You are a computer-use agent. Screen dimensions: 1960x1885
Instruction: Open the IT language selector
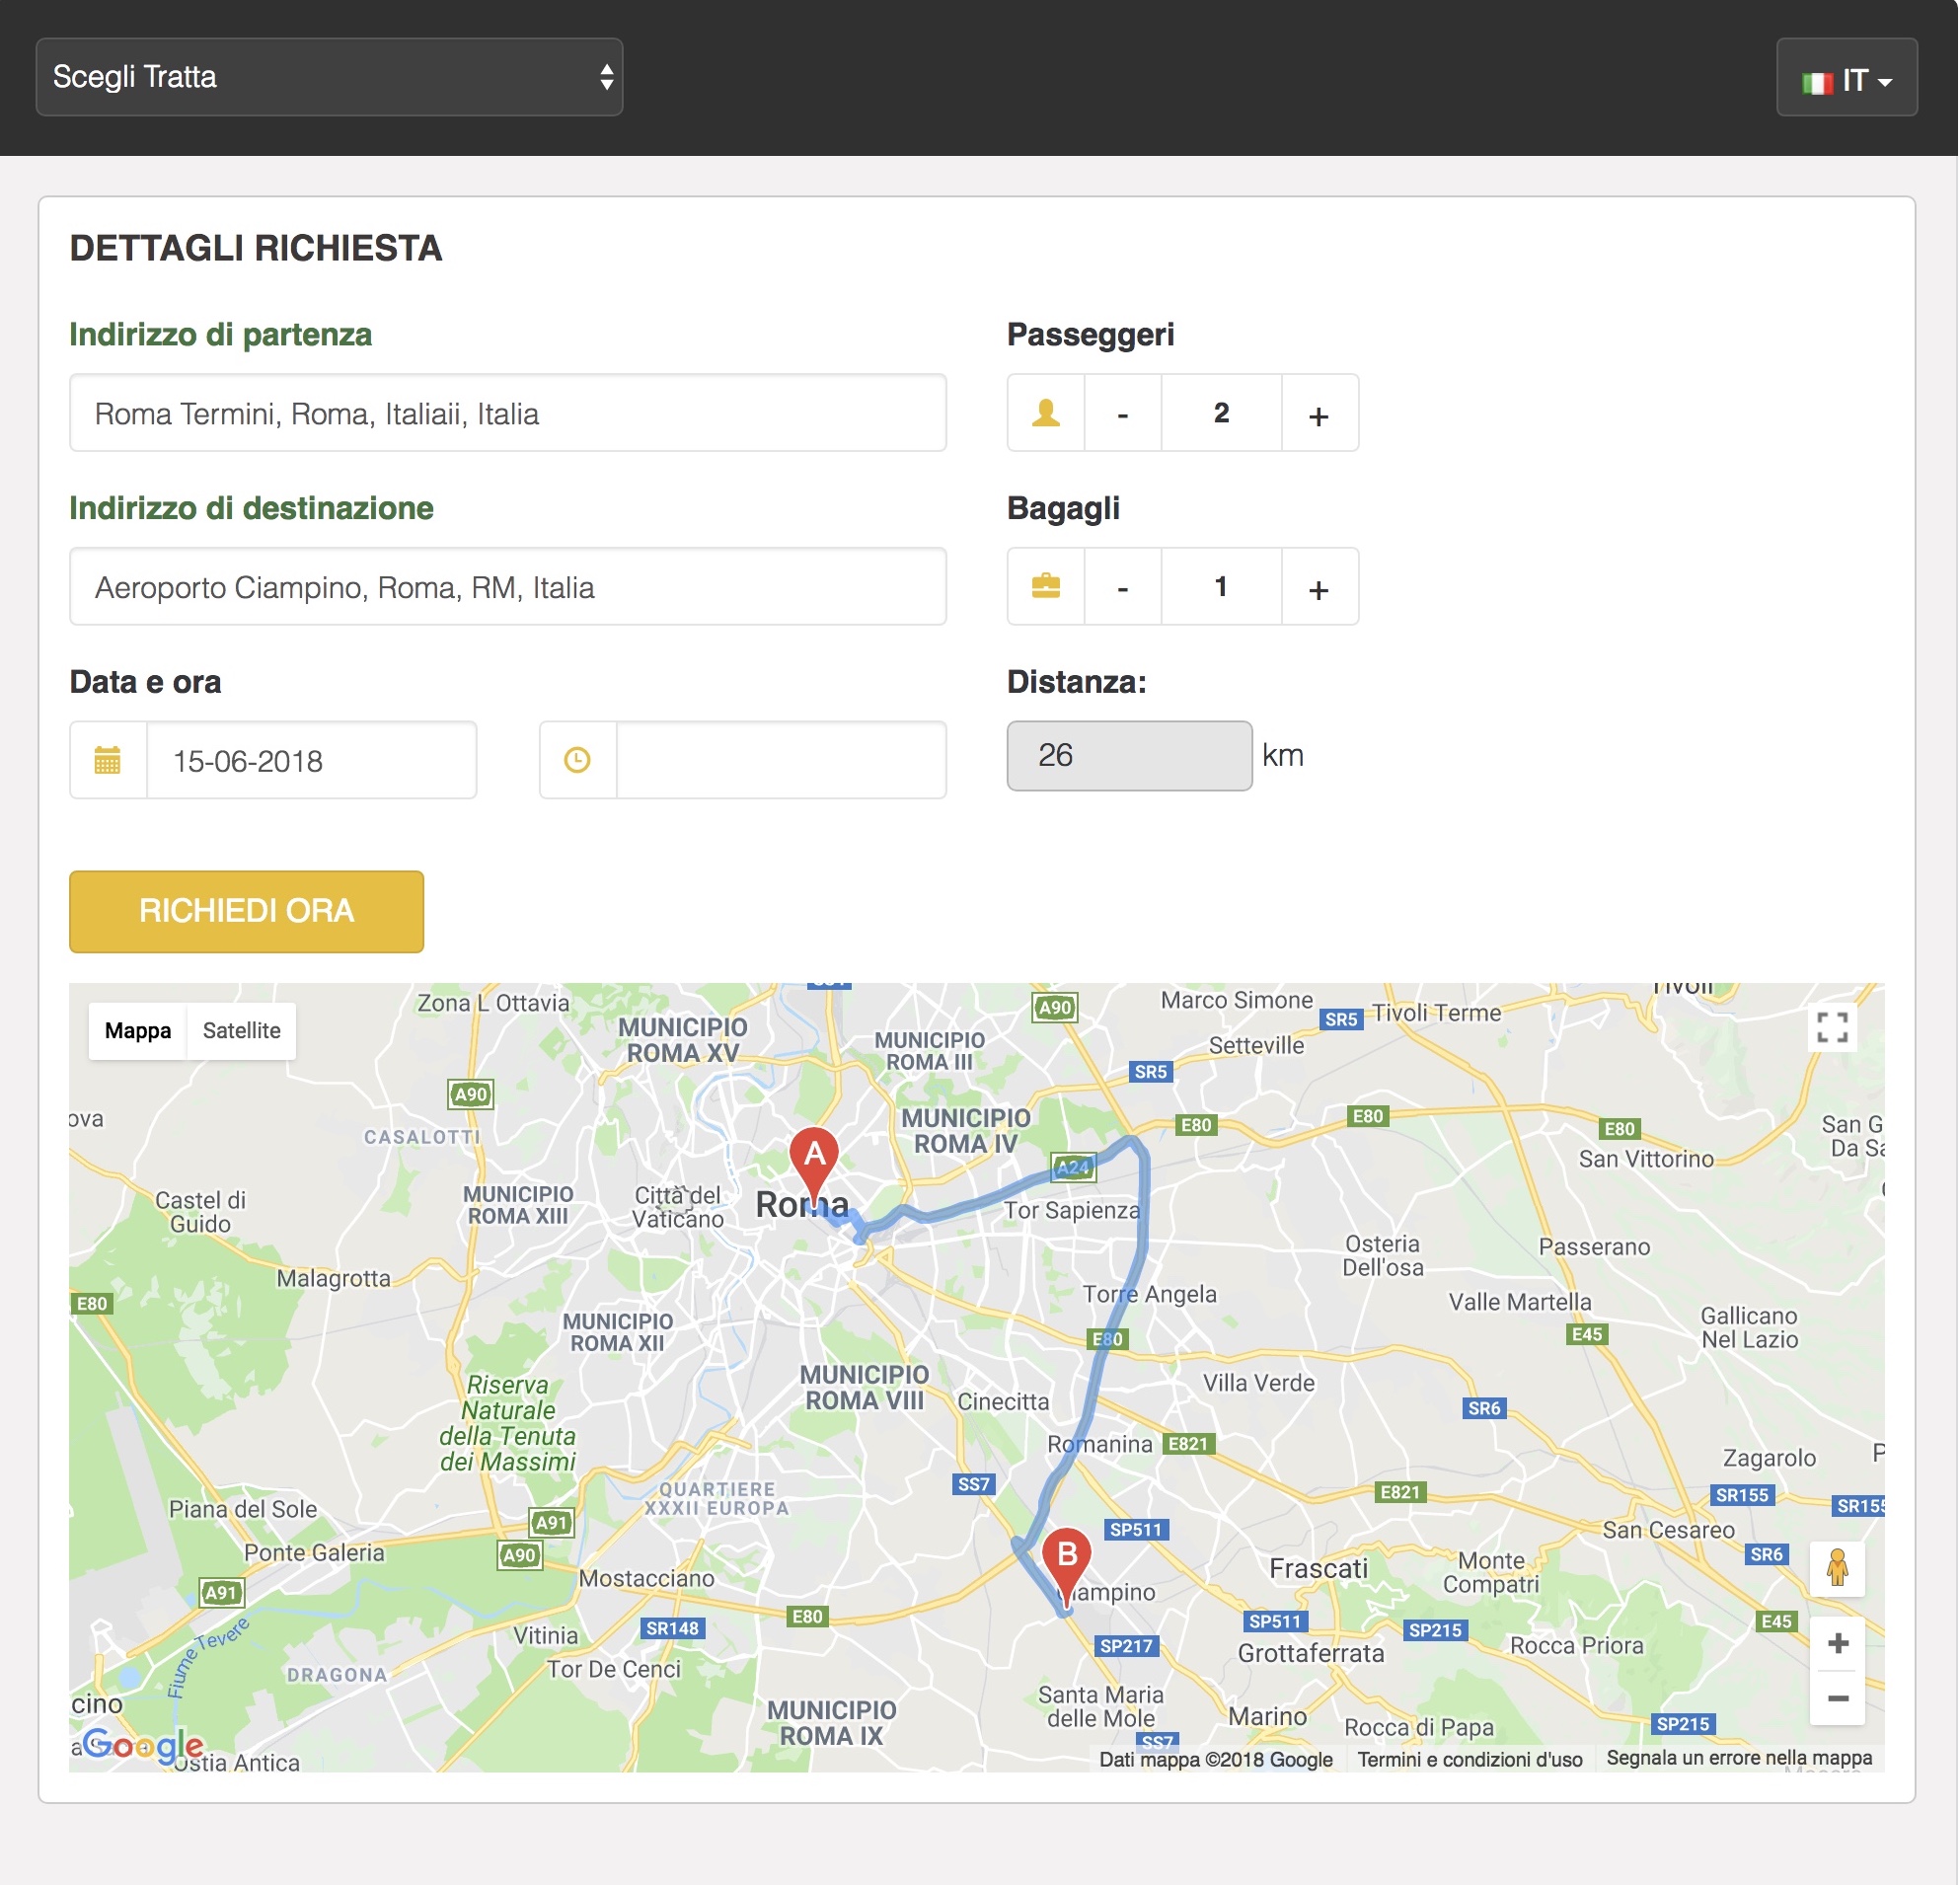pos(1846,79)
